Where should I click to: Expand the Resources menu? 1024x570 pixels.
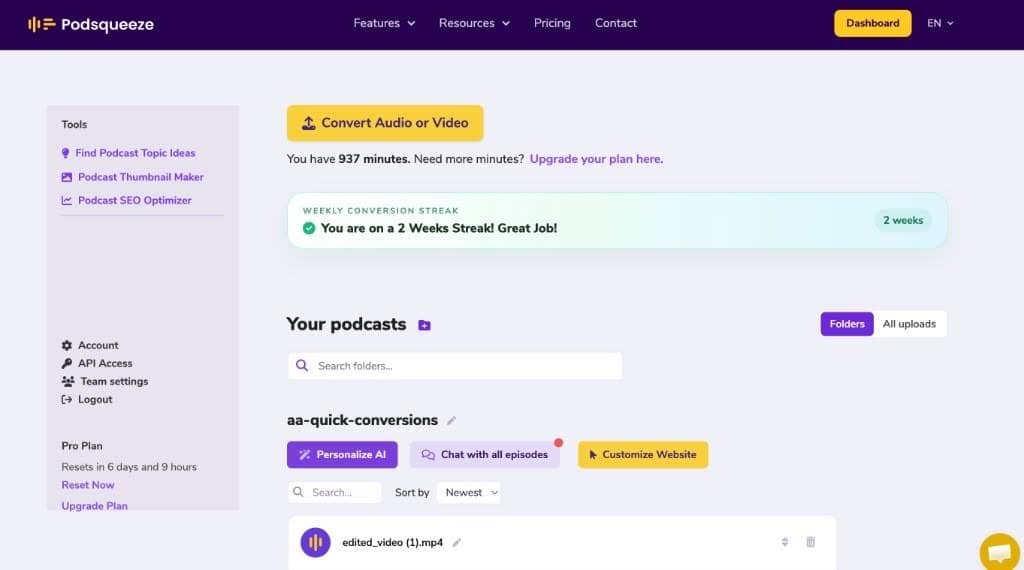pyautogui.click(x=474, y=23)
